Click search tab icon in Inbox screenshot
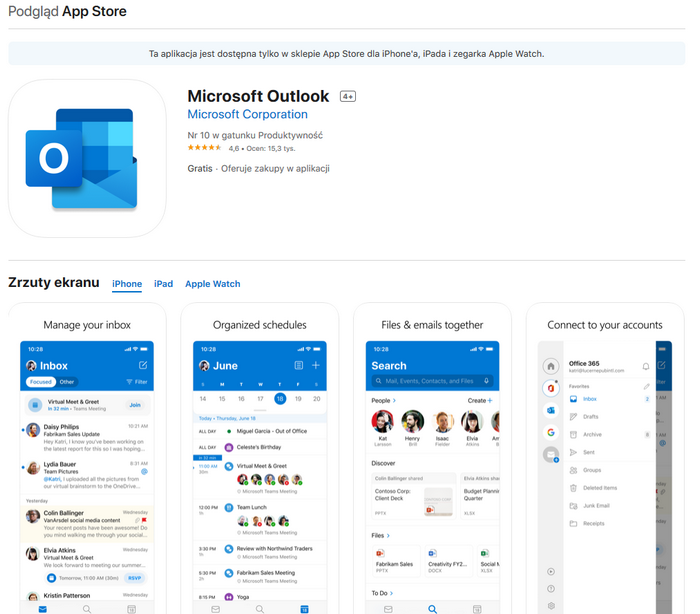This screenshot has width=700, height=614. (x=87, y=609)
